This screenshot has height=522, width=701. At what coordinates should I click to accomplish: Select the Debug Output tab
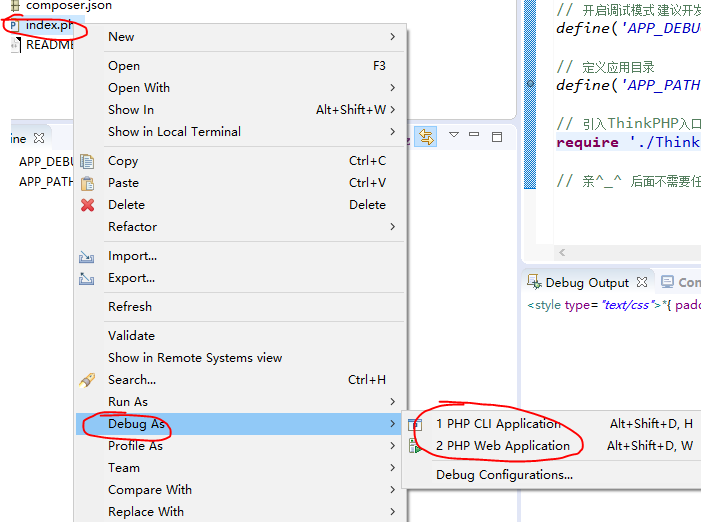pyautogui.click(x=587, y=282)
